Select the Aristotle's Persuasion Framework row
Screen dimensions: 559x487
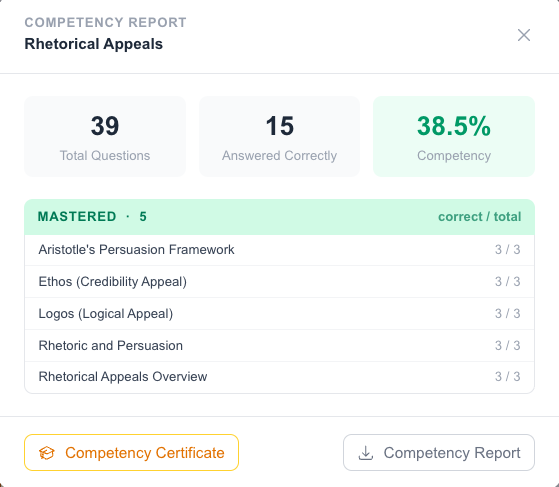point(279,250)
